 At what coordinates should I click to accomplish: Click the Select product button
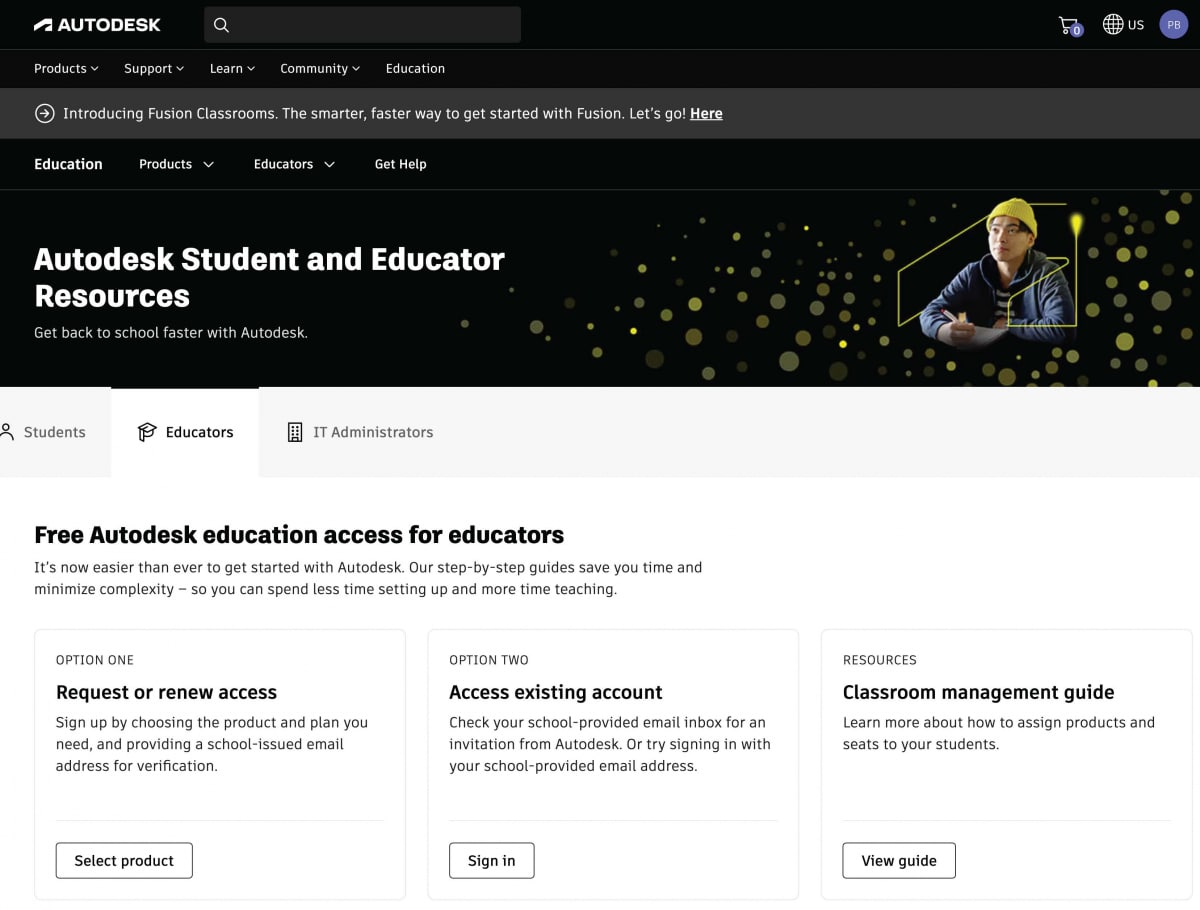point(124,860)
